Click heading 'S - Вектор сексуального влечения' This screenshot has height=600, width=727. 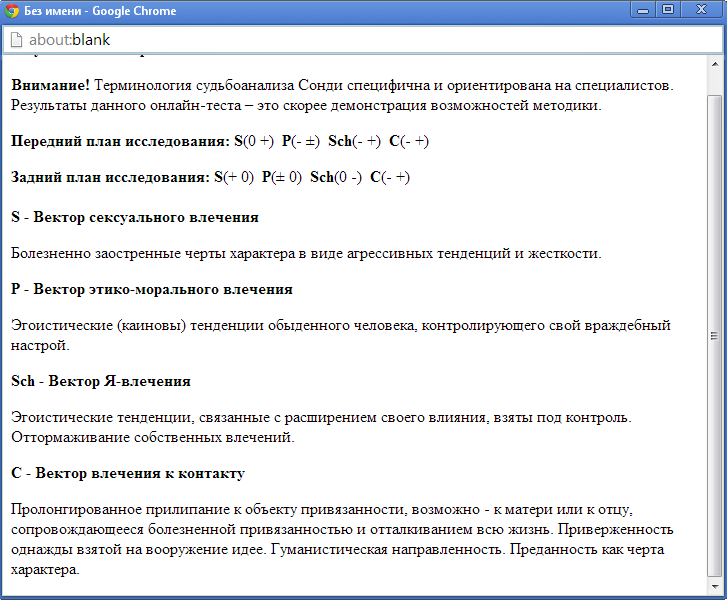135,217
